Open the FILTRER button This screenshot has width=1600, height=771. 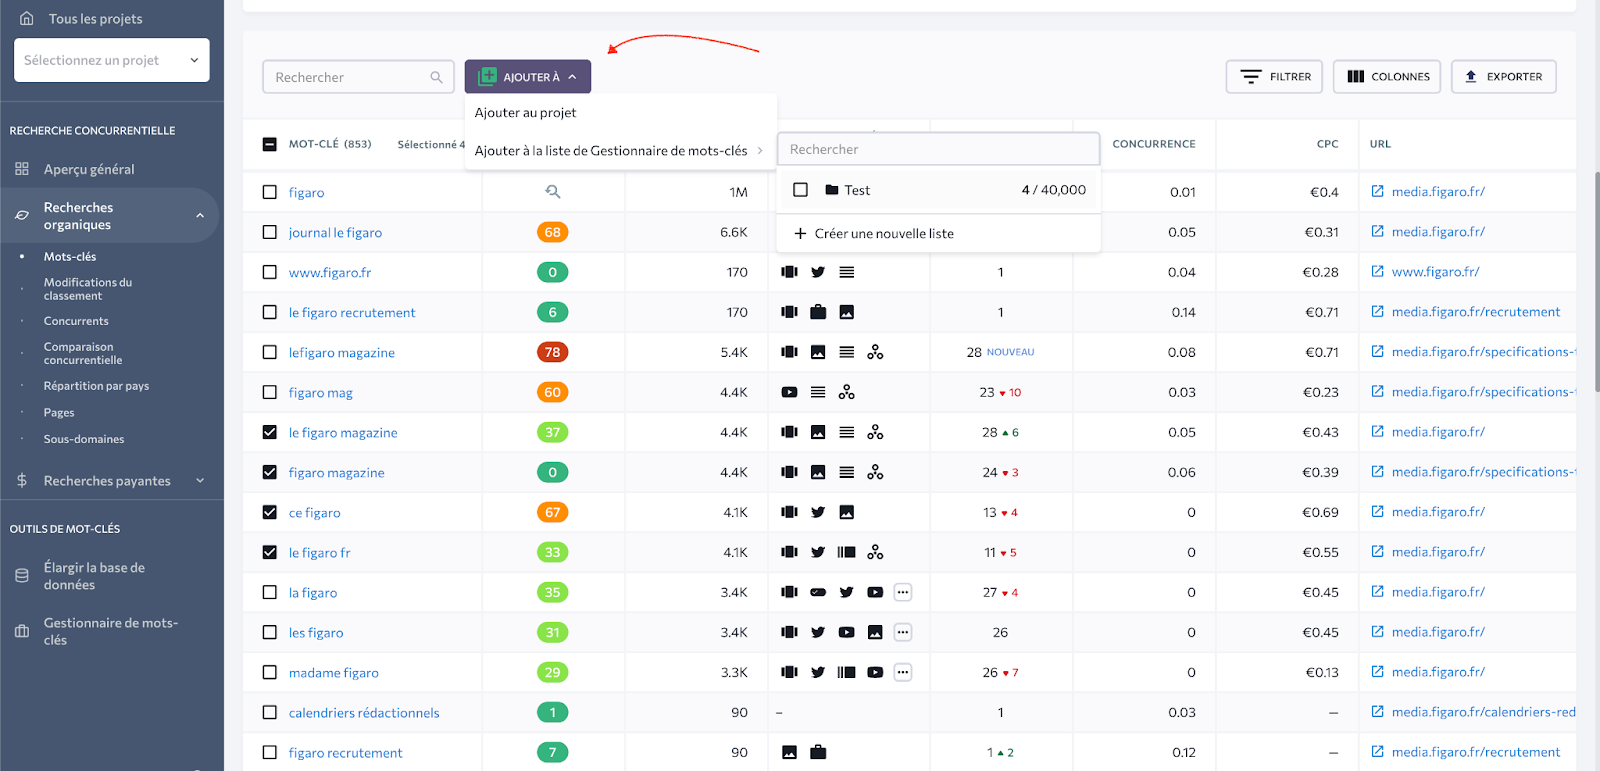click(1274, 77)
